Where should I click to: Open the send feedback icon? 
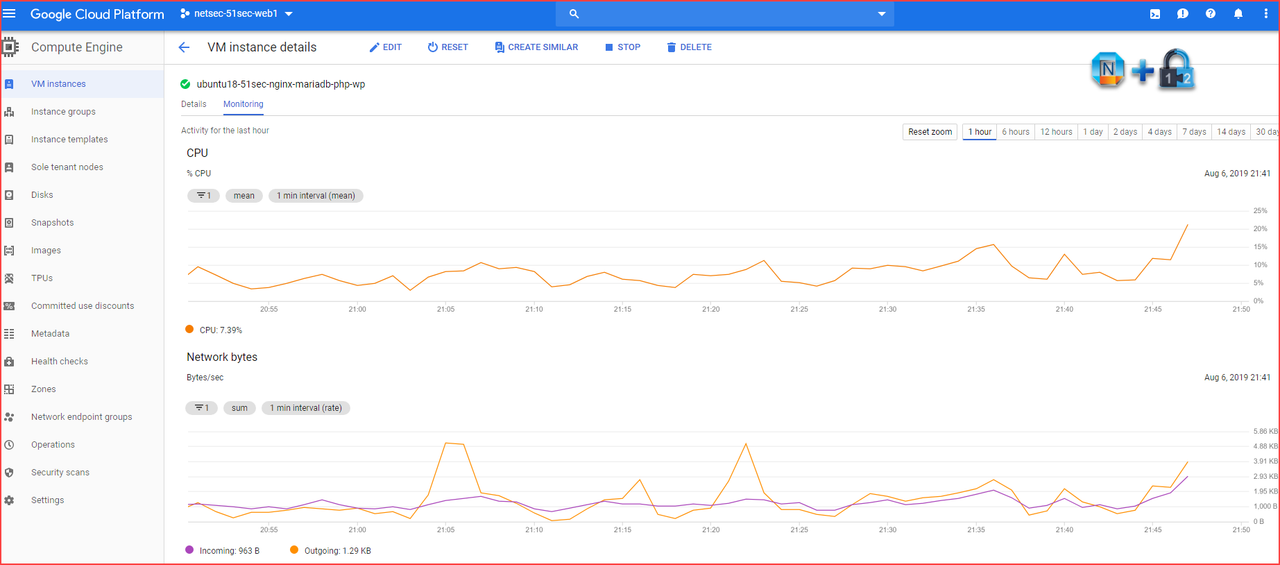click(1183, 14)
